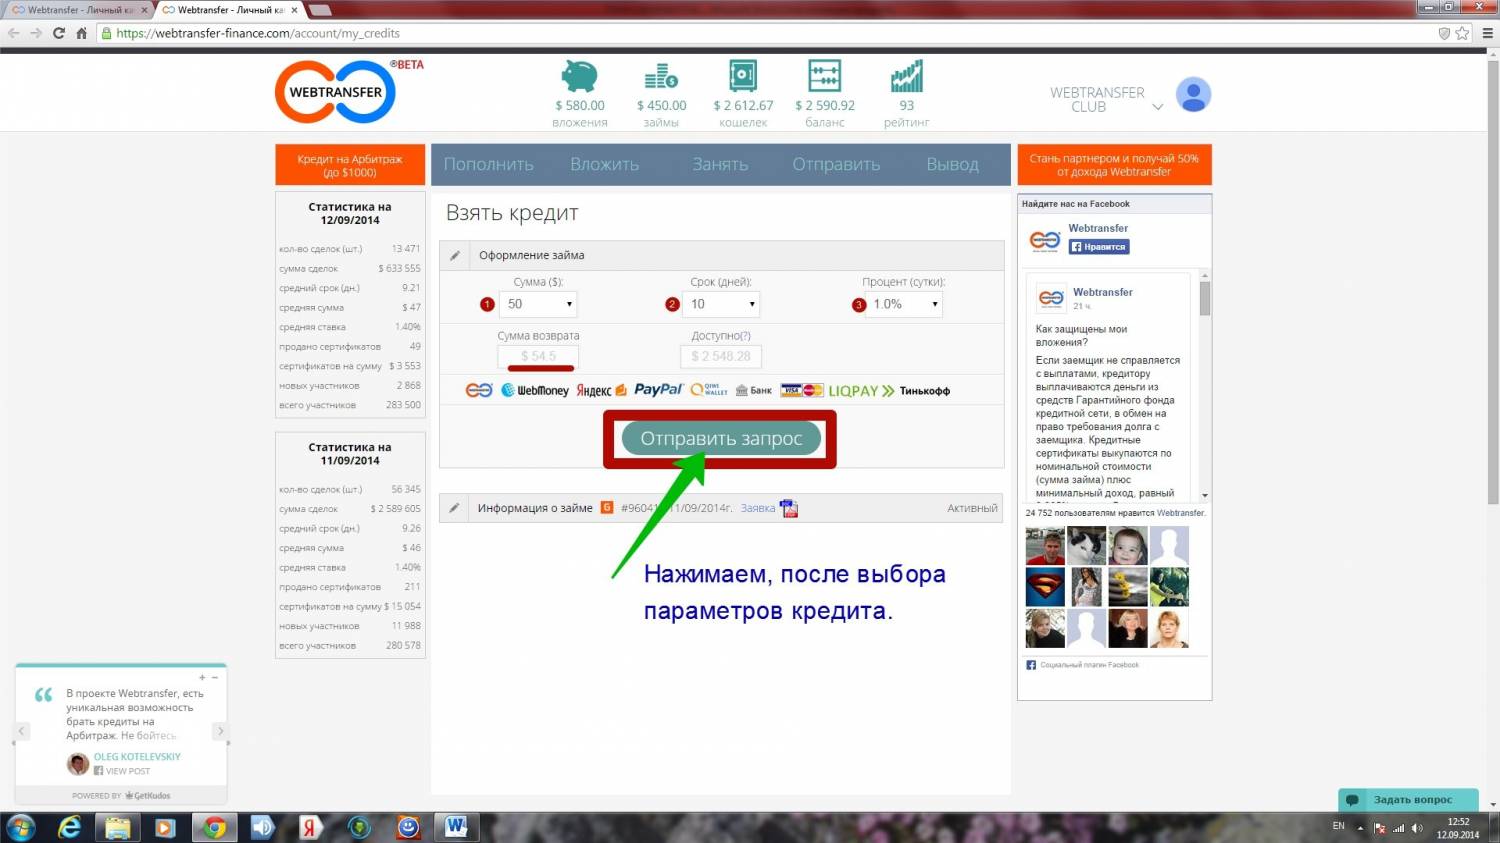This screenshot has width=1500, height=843.
Task: Bookmark this page with star icon
Action: point(1462,33)
